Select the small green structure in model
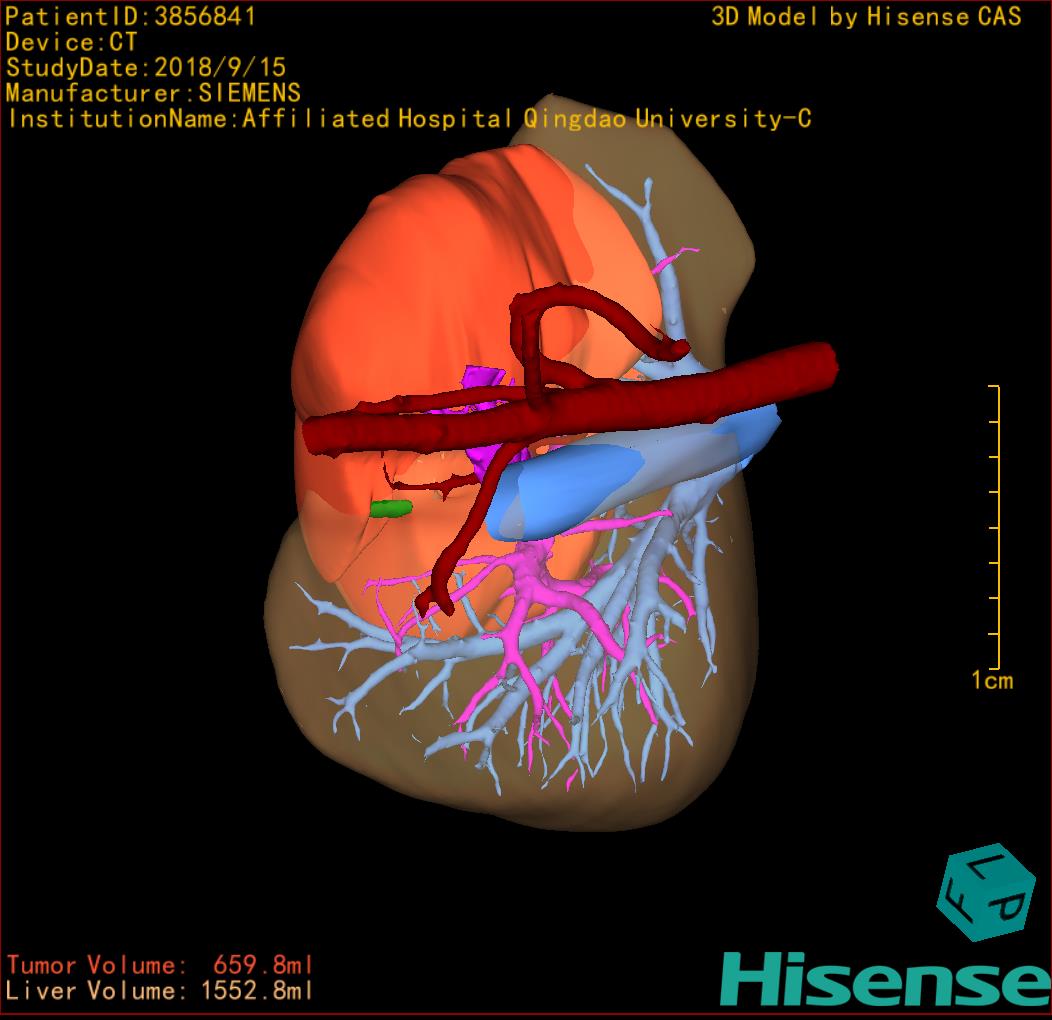The height and width of the screenshot is (1020, 1052). click(x=390, y=509)
